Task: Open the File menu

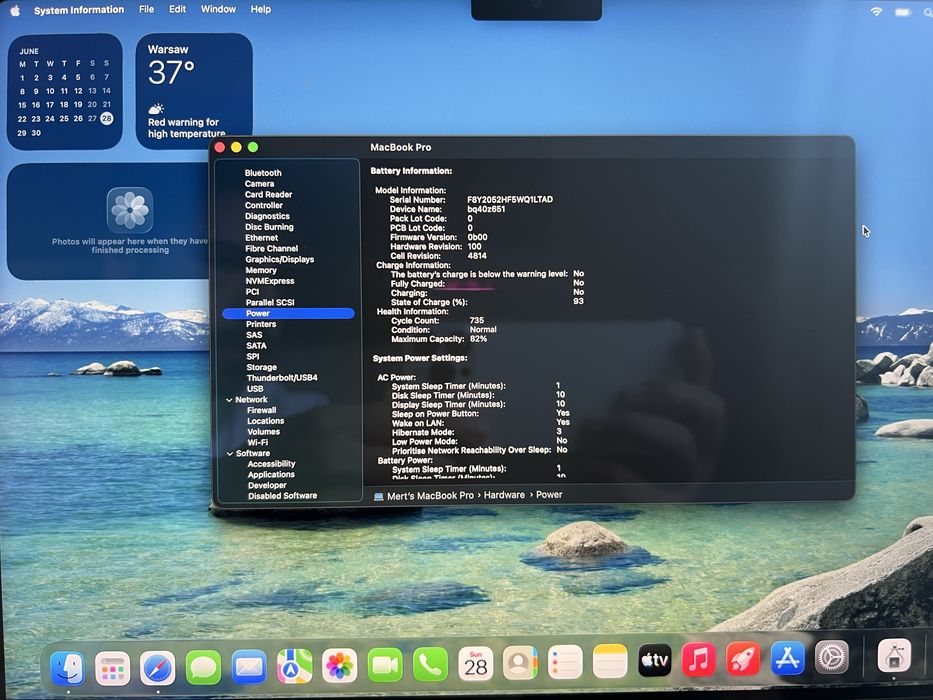Action: (x=146, y=9)
